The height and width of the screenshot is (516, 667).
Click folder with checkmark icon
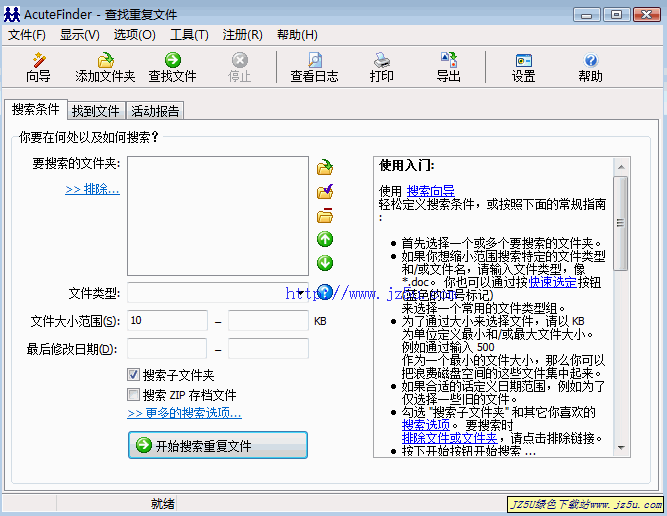pos(325,192)
